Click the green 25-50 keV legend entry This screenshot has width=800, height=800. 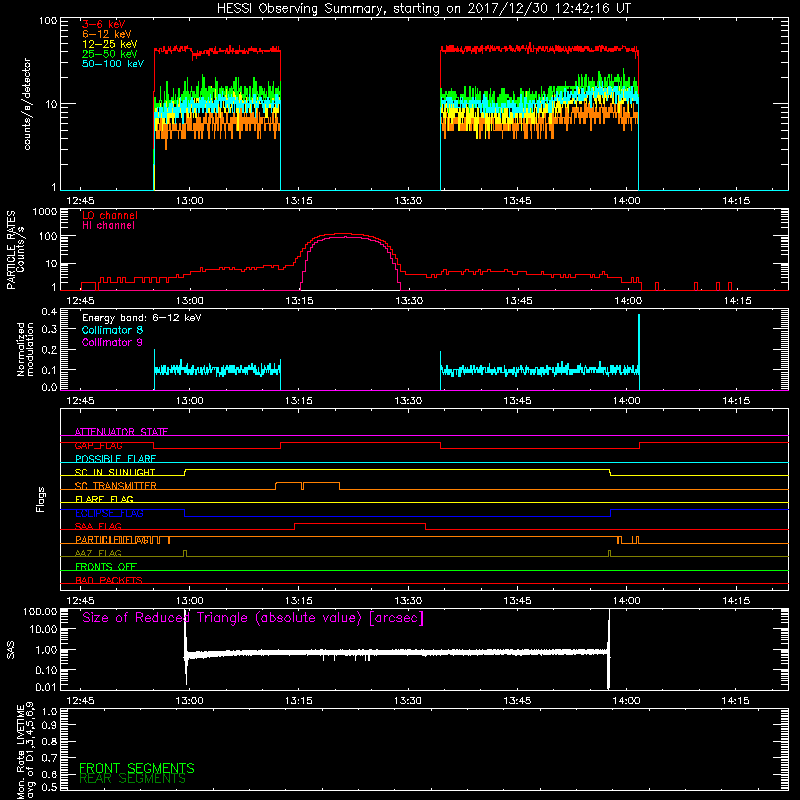110,54
